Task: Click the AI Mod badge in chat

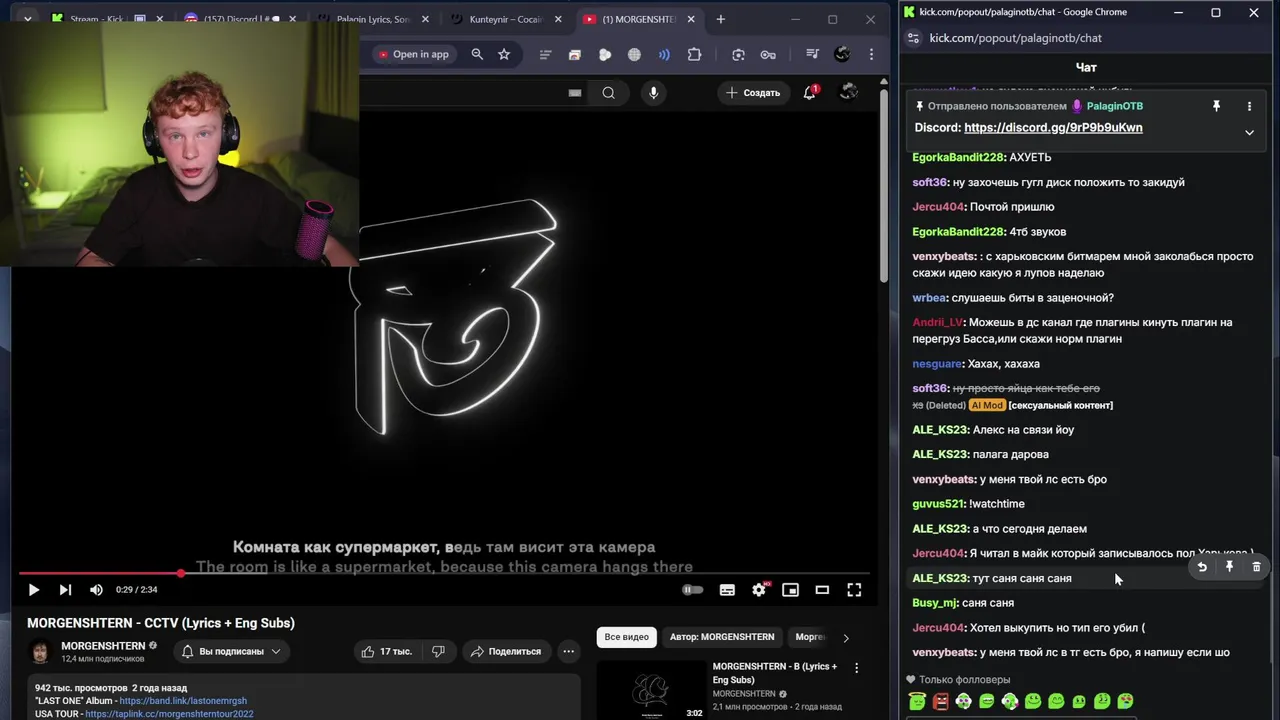Action: 986,405
